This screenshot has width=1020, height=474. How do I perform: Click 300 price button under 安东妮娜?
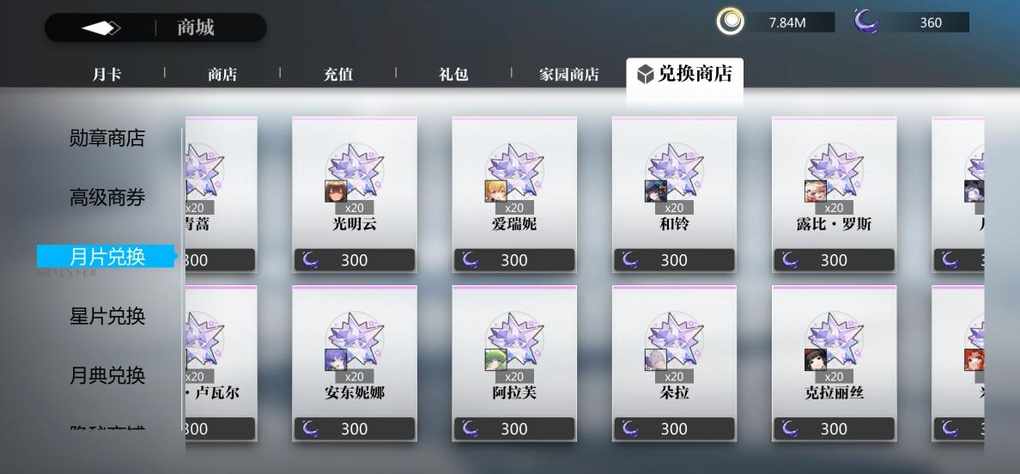(355, 428)
